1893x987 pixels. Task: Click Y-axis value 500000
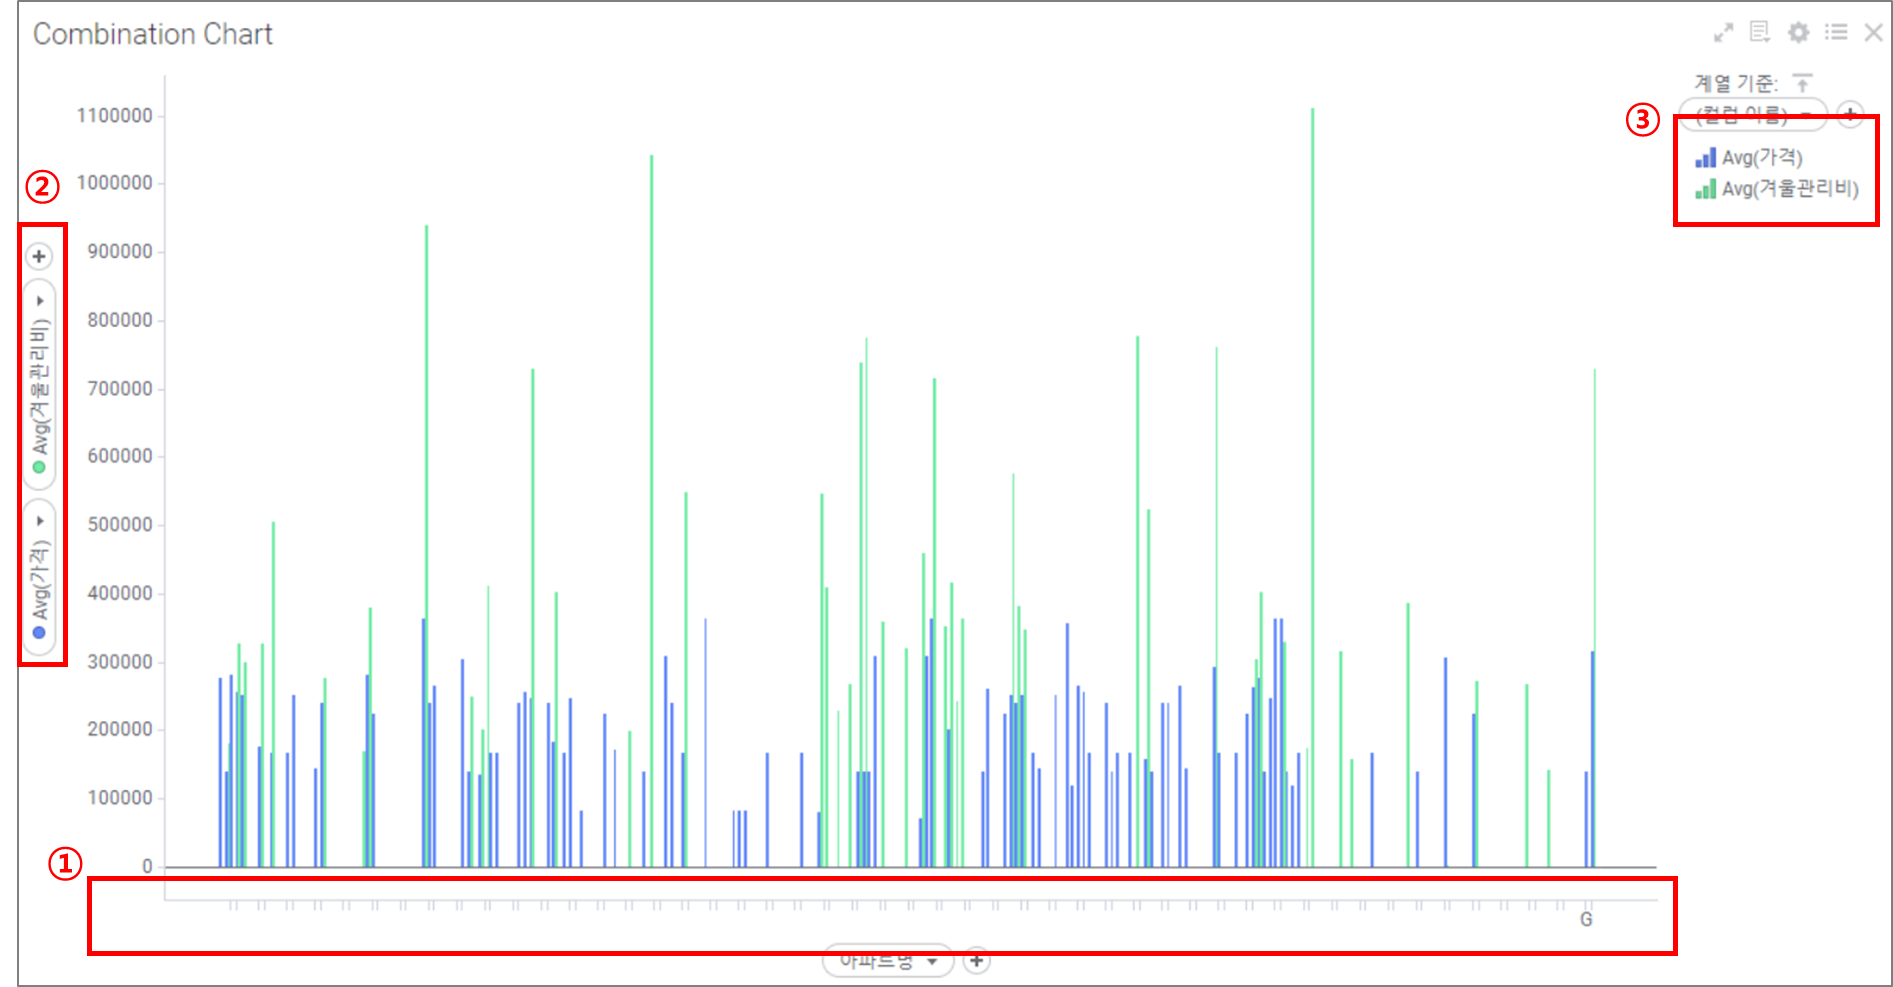click(120, 525)
